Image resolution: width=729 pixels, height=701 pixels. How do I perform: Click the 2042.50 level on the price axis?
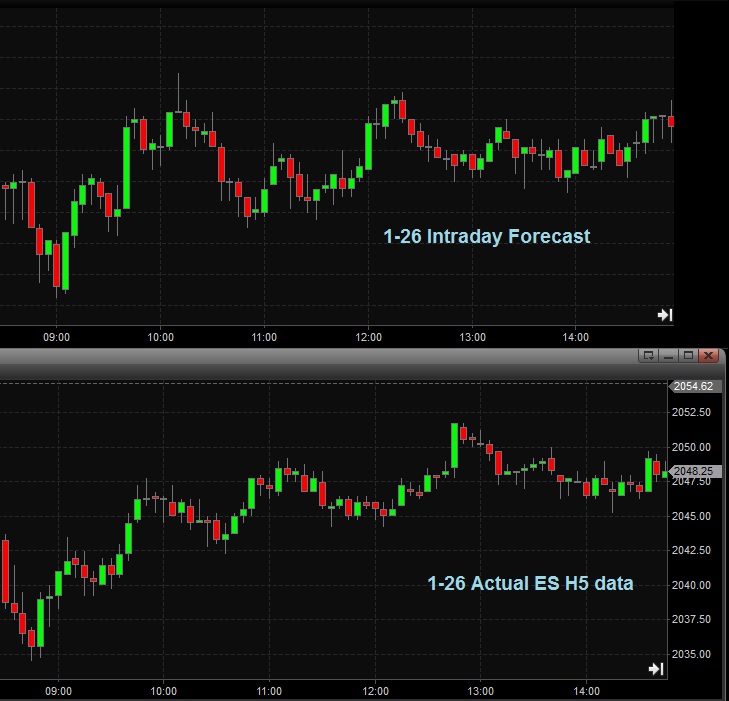pyautogui.click(x=692, y=550)
